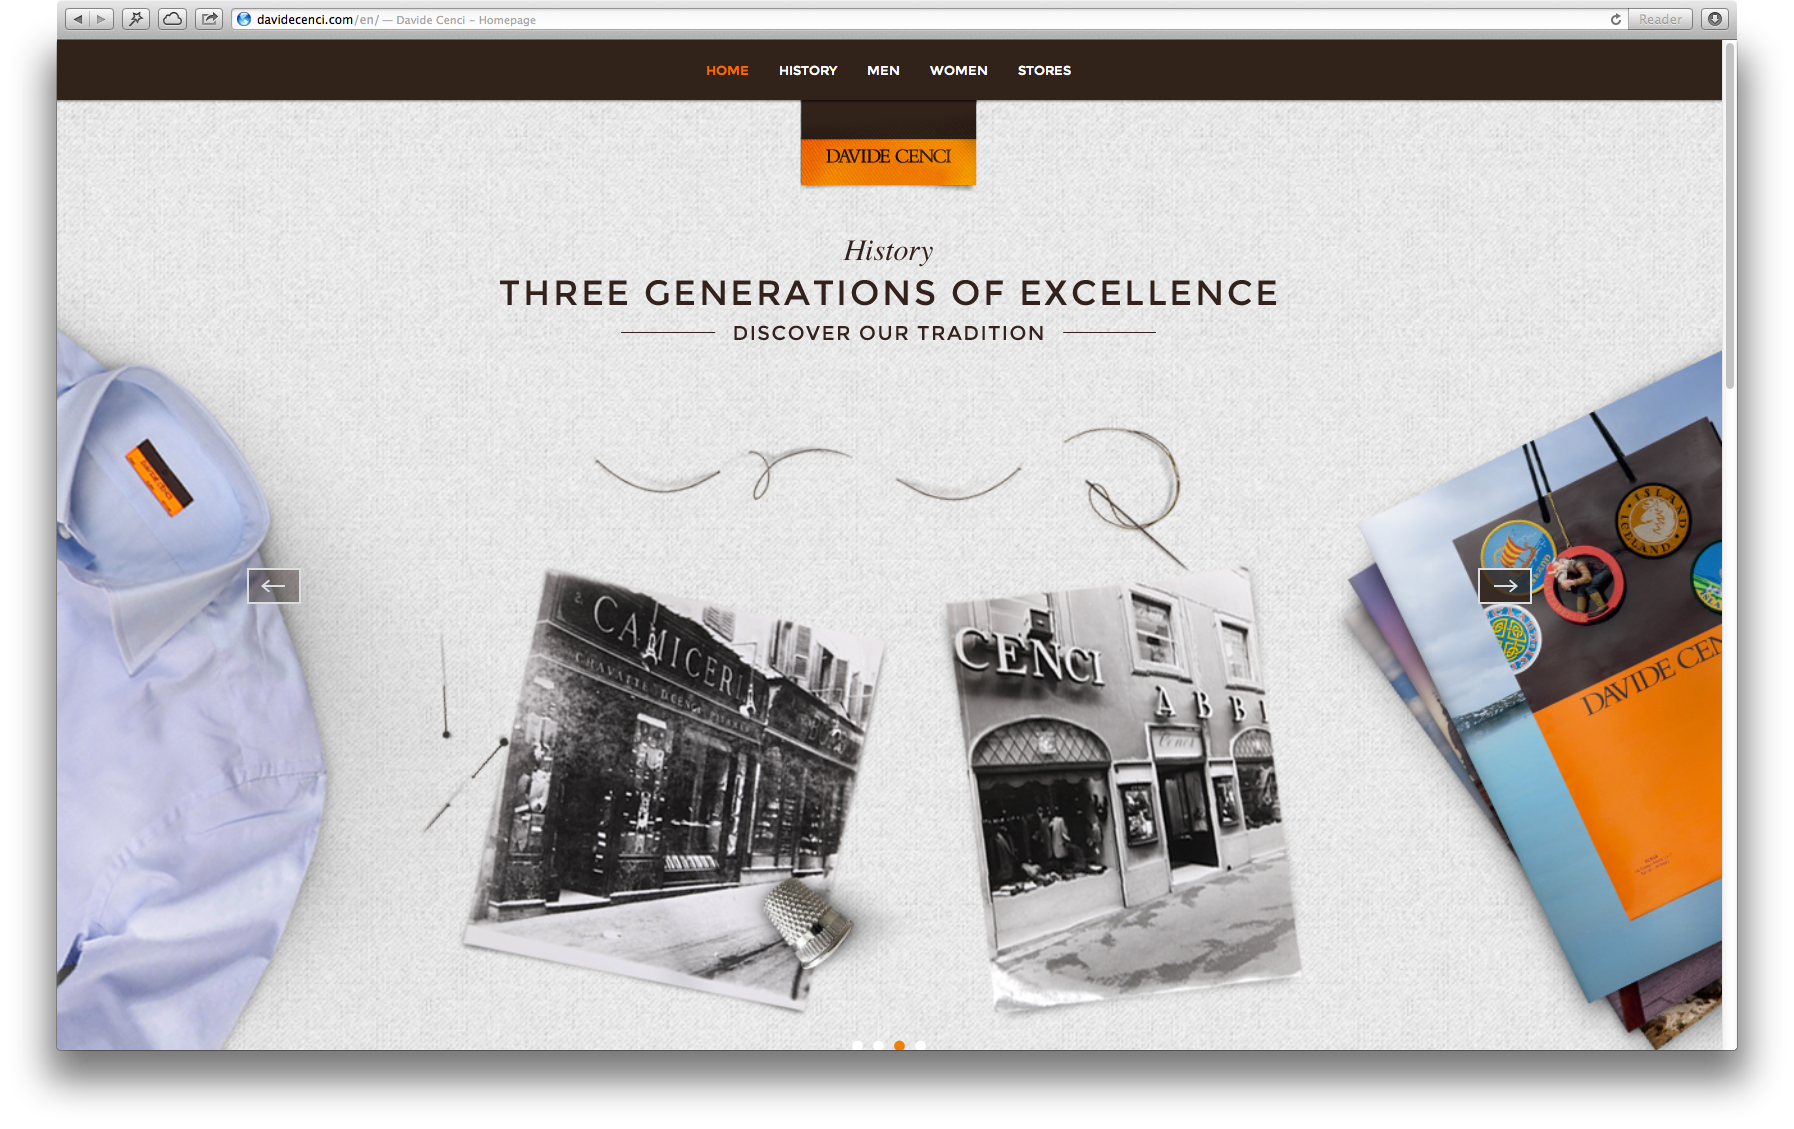Open the Share button in toolbar
Image resolution: width=1794 pixels, height=1129 pixels.
click(209, 19)
